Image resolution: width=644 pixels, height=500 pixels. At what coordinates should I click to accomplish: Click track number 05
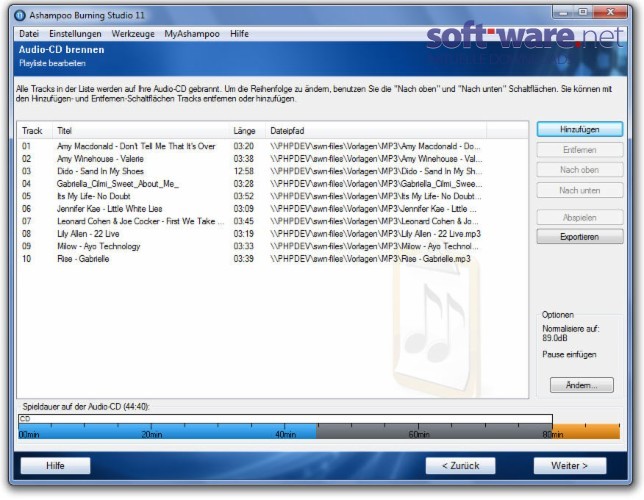[x=26, y=196]
